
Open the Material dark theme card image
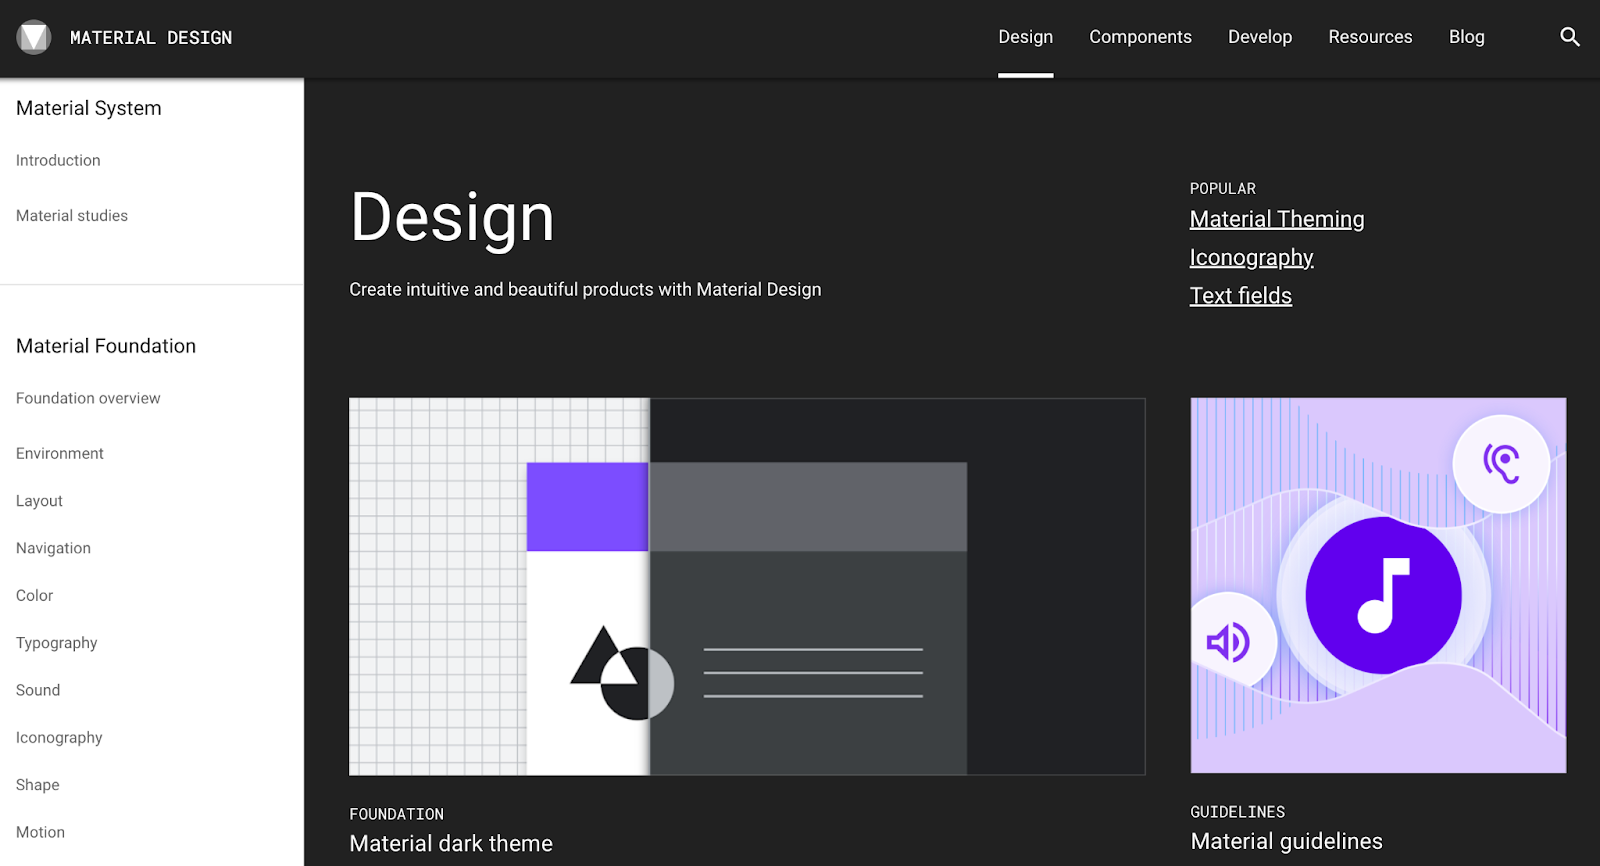[747, 587]
